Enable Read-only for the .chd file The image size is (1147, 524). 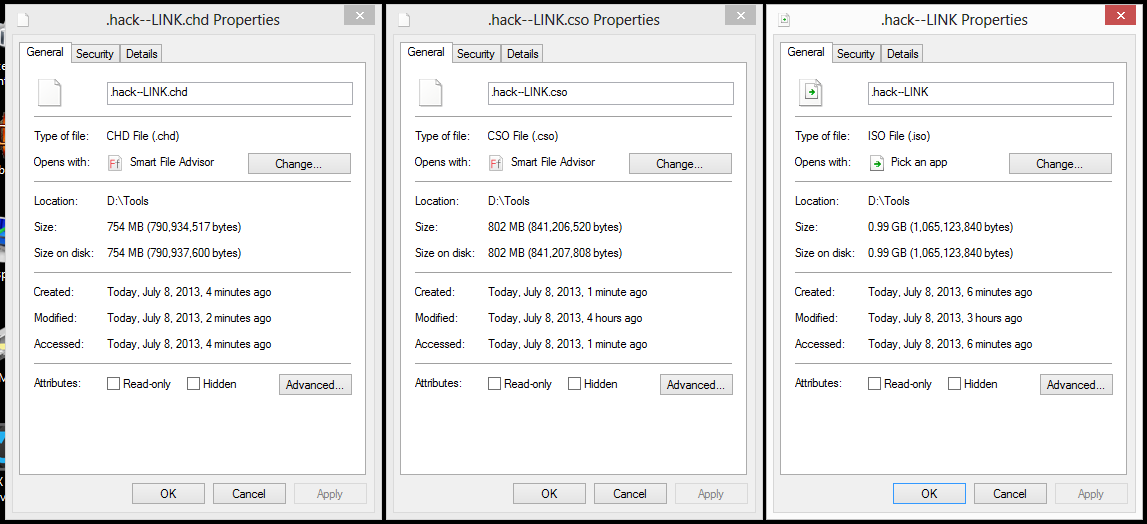[114, 384]
